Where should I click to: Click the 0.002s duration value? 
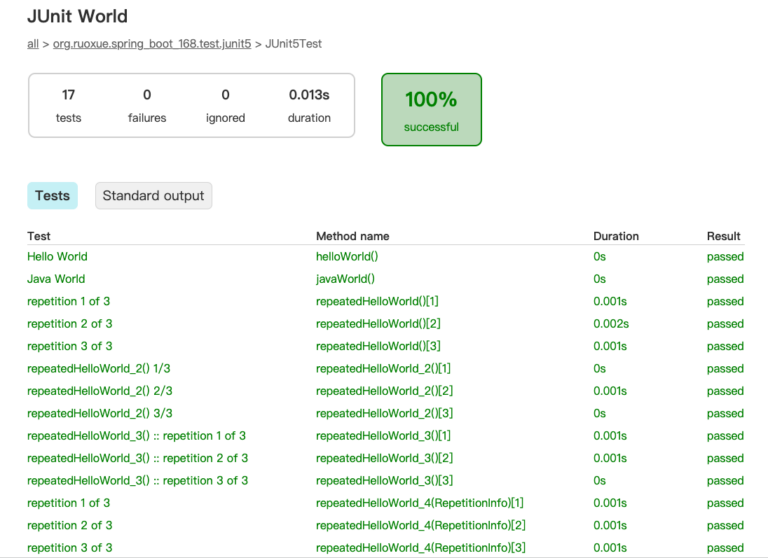[x=611, y=324]
